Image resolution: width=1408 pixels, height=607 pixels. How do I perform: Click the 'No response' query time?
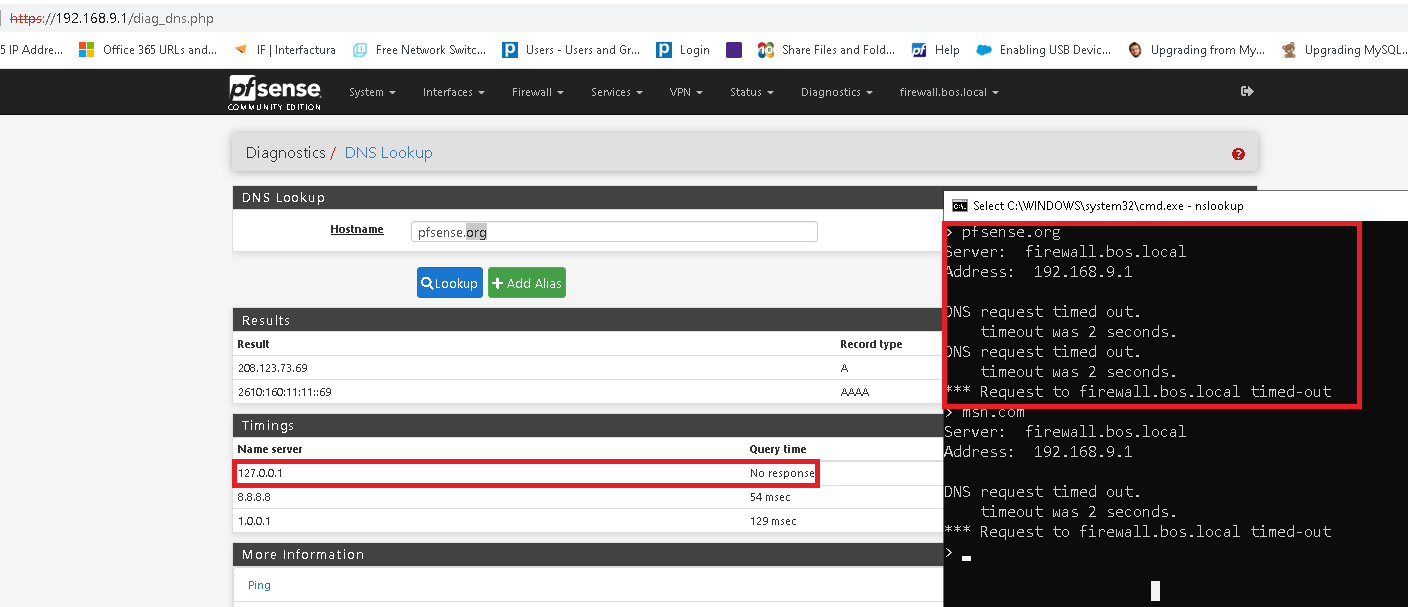click(782, 473)
